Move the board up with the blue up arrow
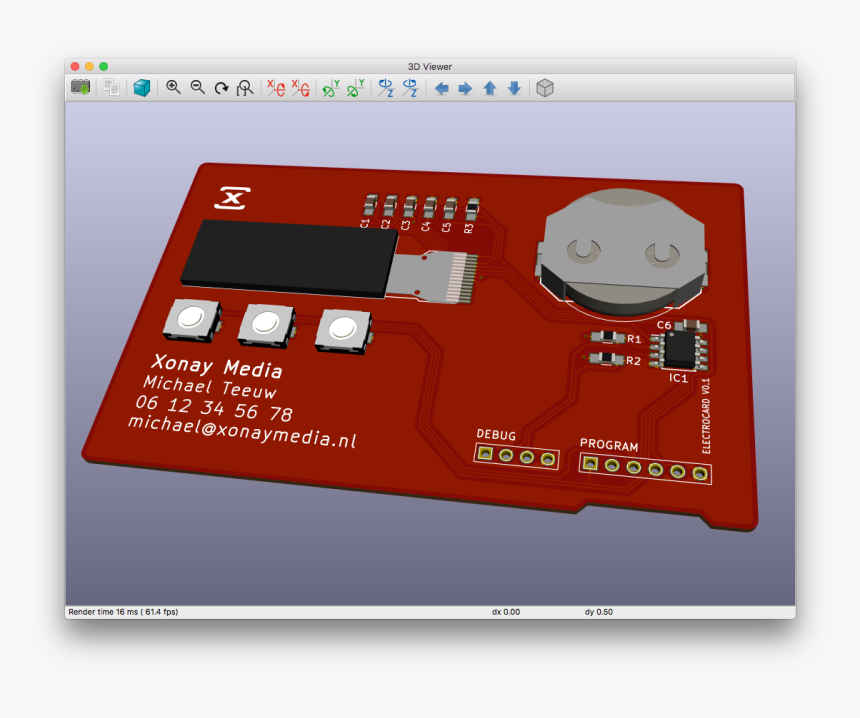 point(490,88)
